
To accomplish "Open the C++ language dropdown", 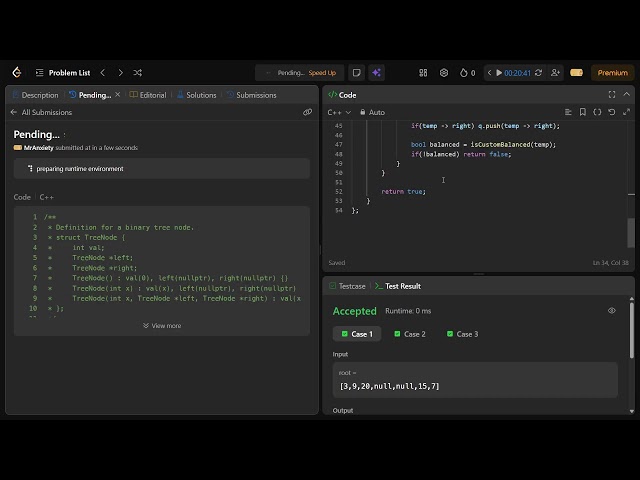I will [339, 112].
